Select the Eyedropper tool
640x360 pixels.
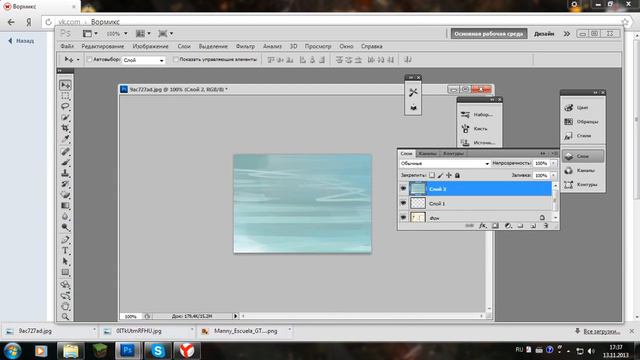pos(65,138)
